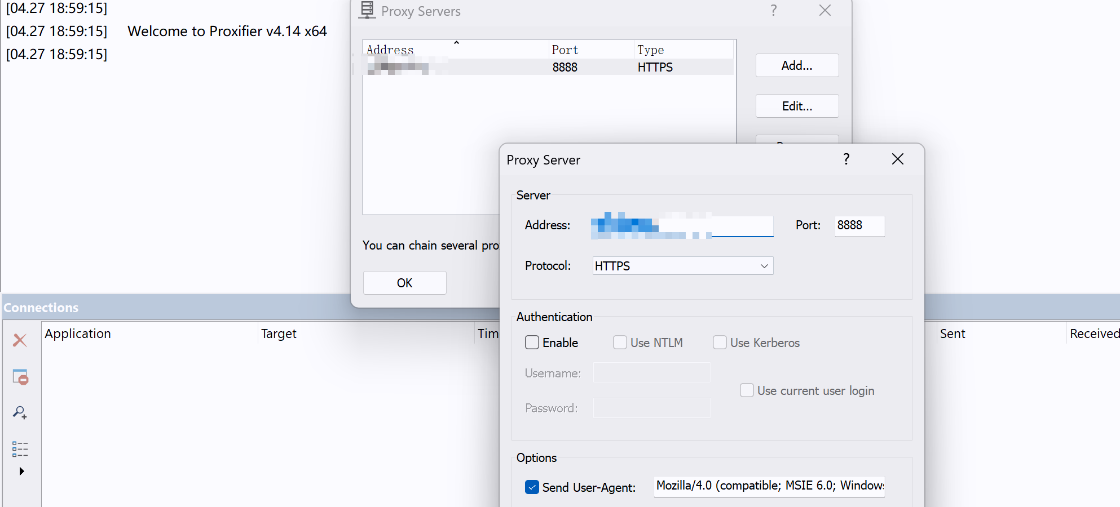The height and width of the screenshot is (507, 1120).
Task: Click the help question mark in Proxy Servers dialog
Action: [773, 11]
